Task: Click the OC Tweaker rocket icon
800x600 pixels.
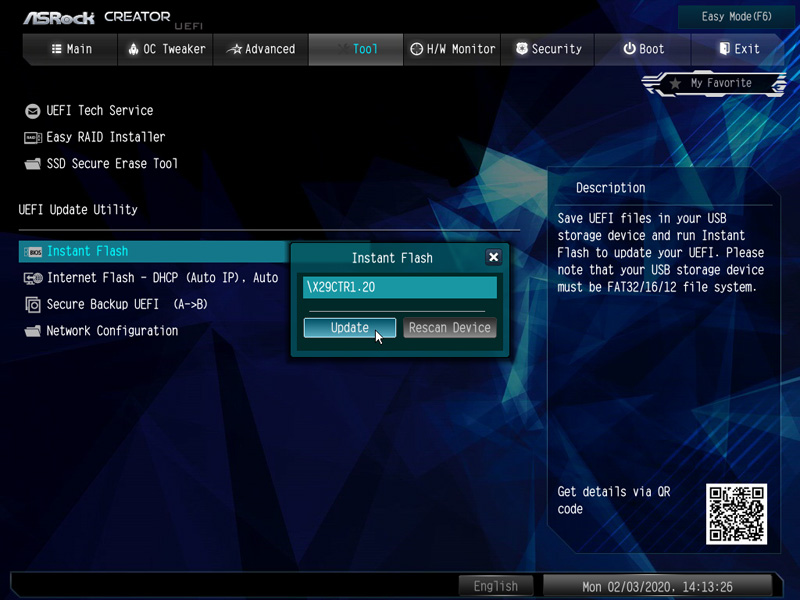Action: (134, 49)
